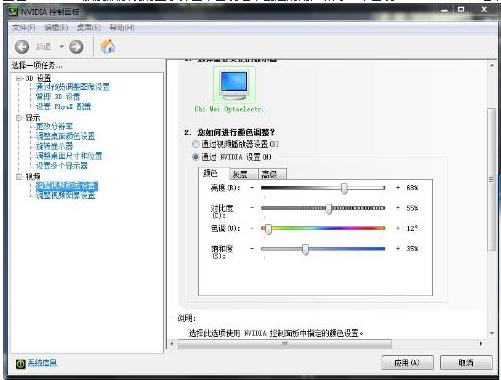
Task: Open 旋转显示器 in the task tree
Action: [x=54, y=146]
